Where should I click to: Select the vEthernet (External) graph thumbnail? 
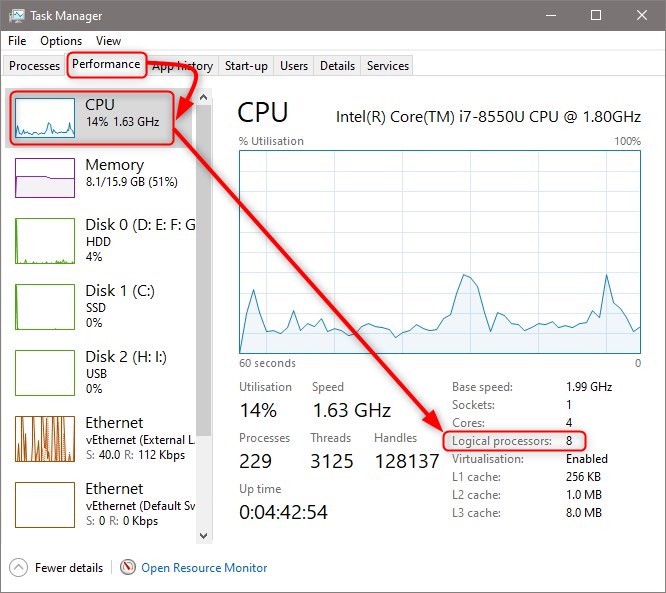[x=45, y=439]
